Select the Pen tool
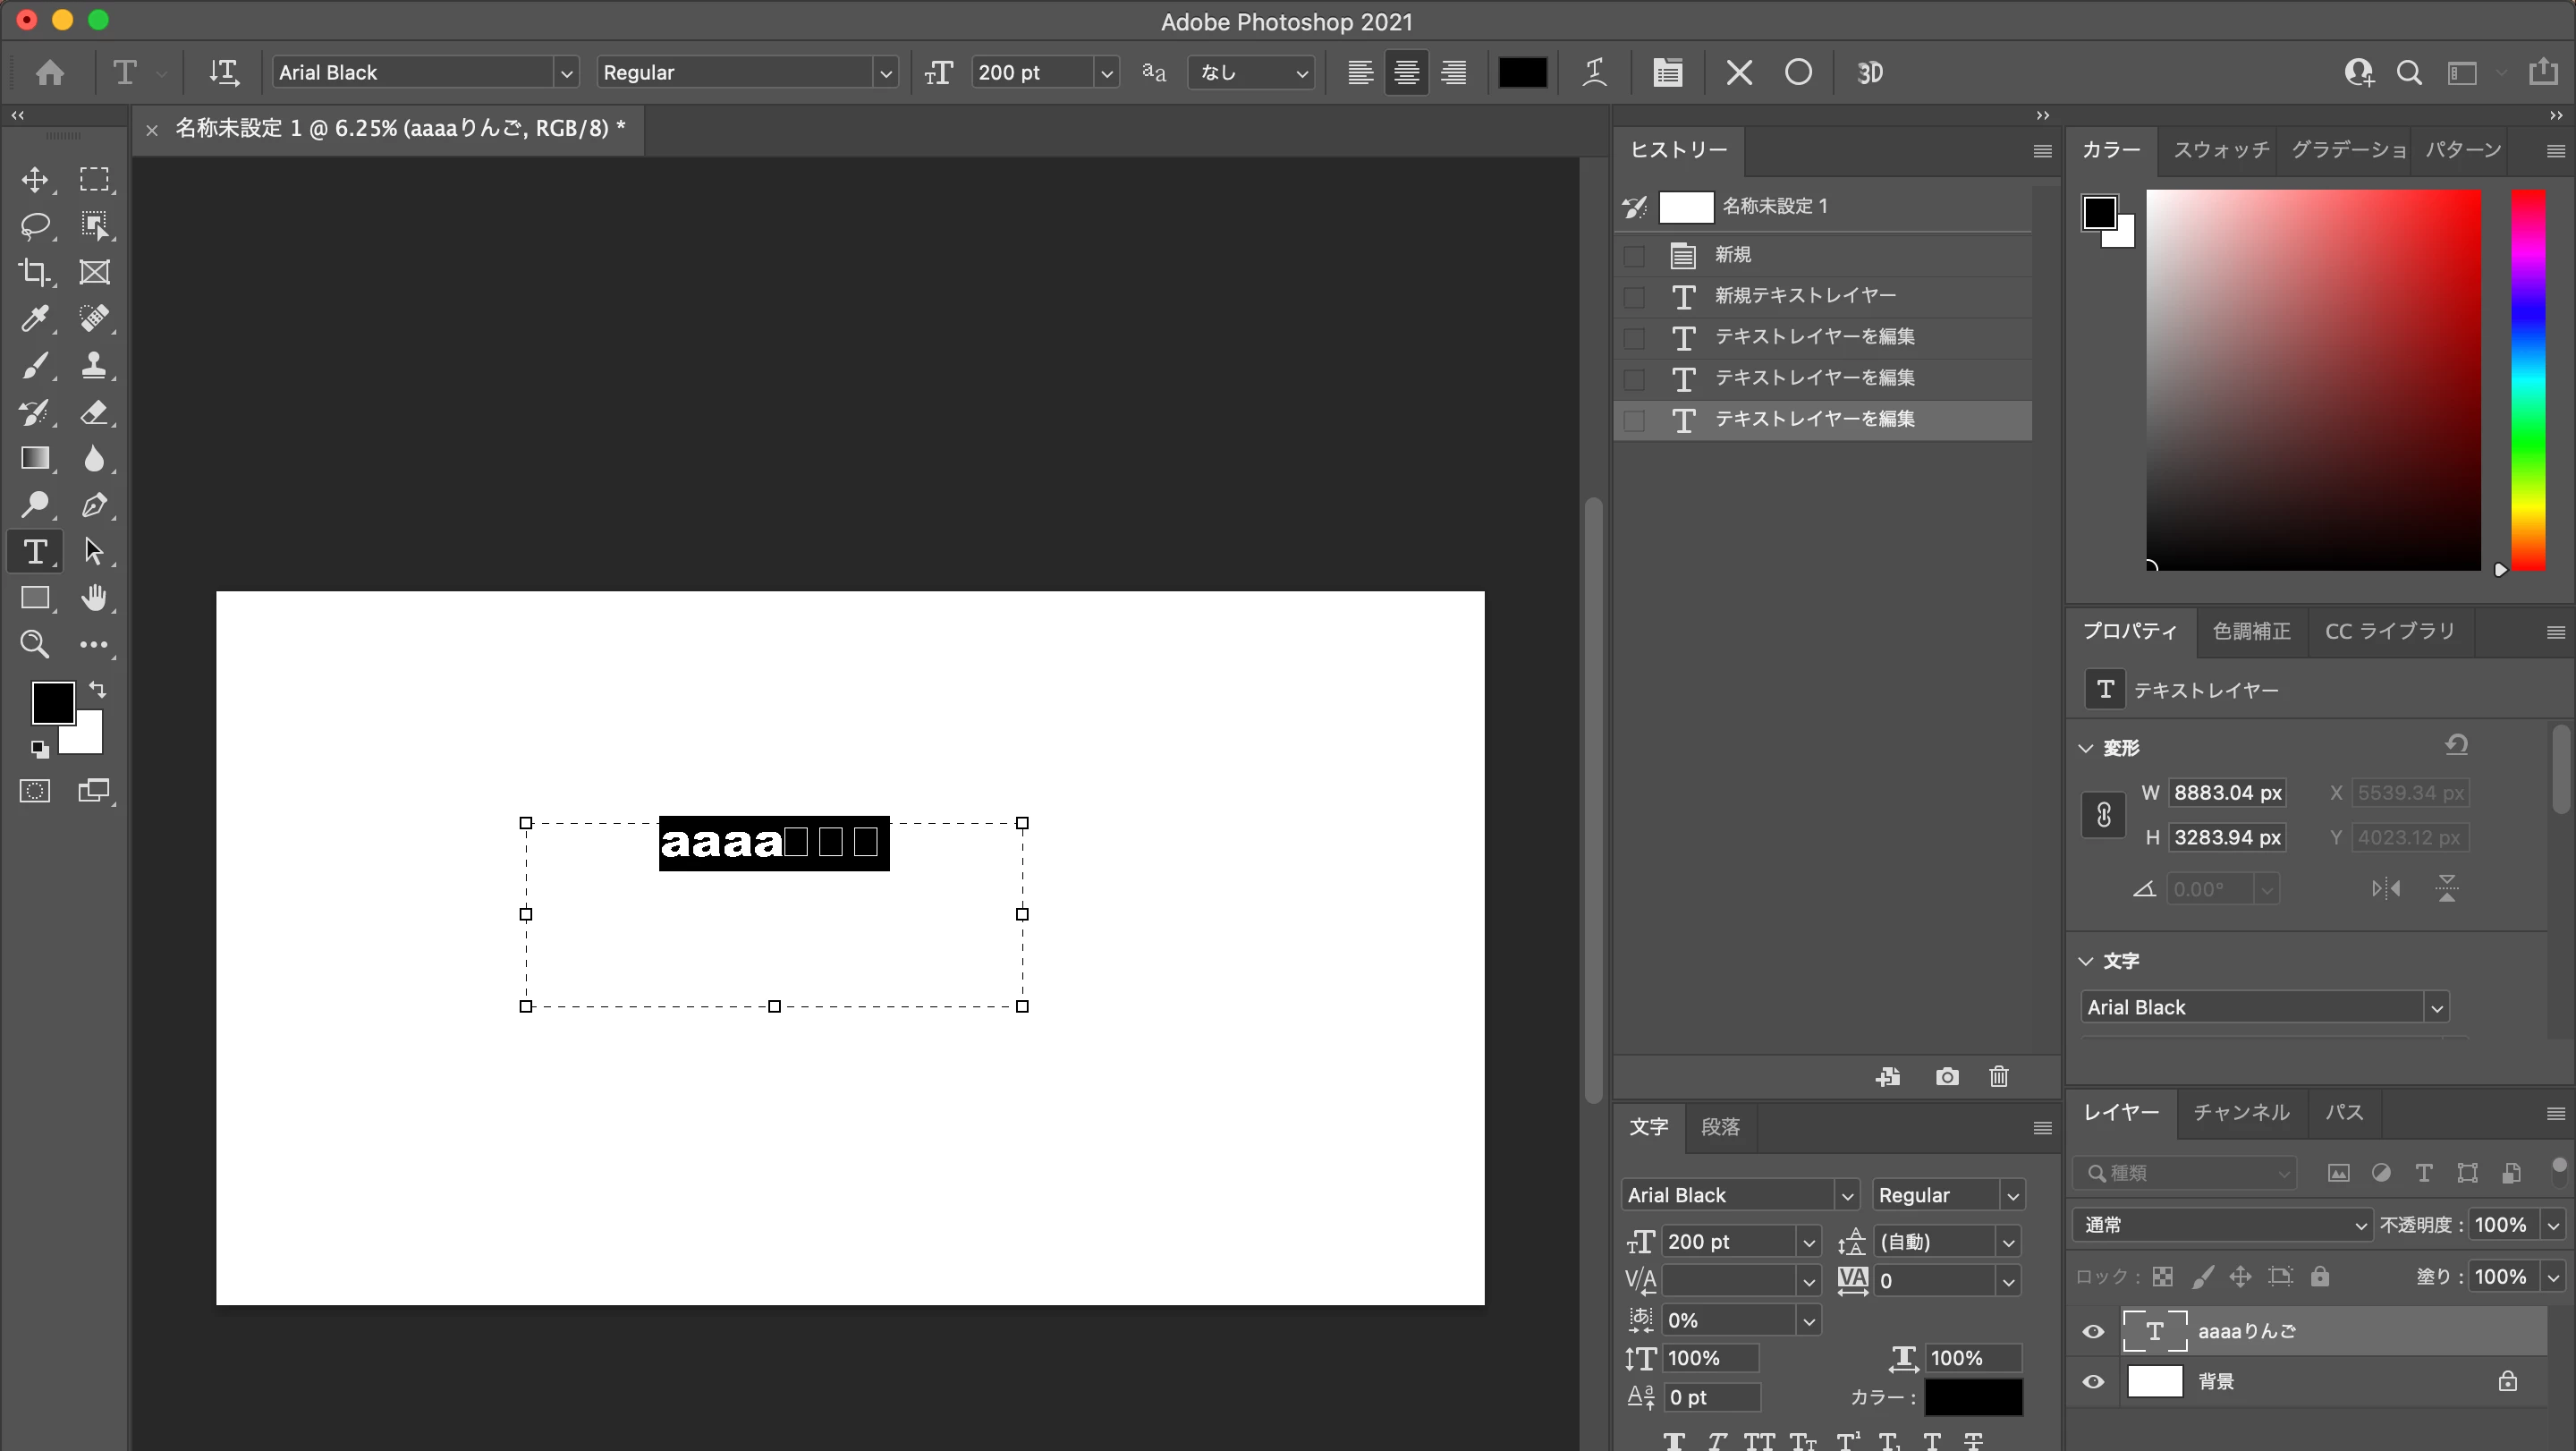 (94, 505)
